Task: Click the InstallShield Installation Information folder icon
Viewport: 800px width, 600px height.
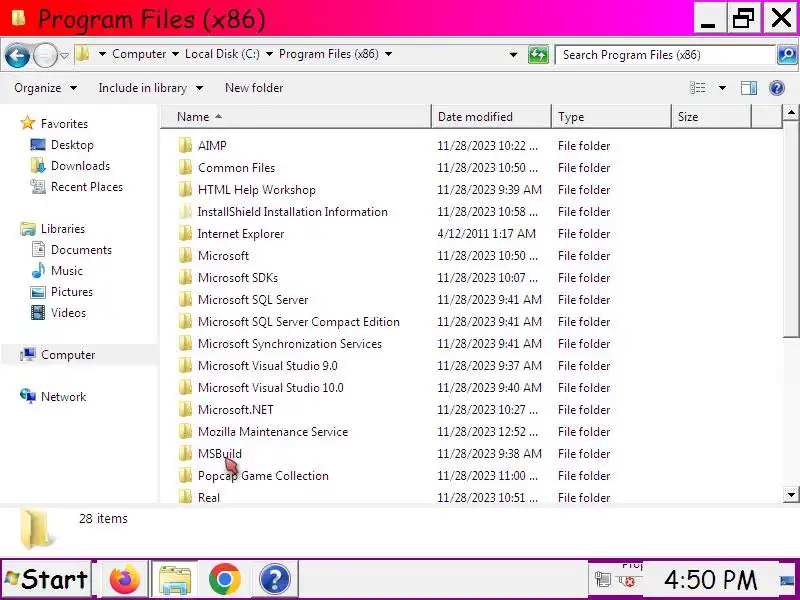Action: [x=185, y=211]
